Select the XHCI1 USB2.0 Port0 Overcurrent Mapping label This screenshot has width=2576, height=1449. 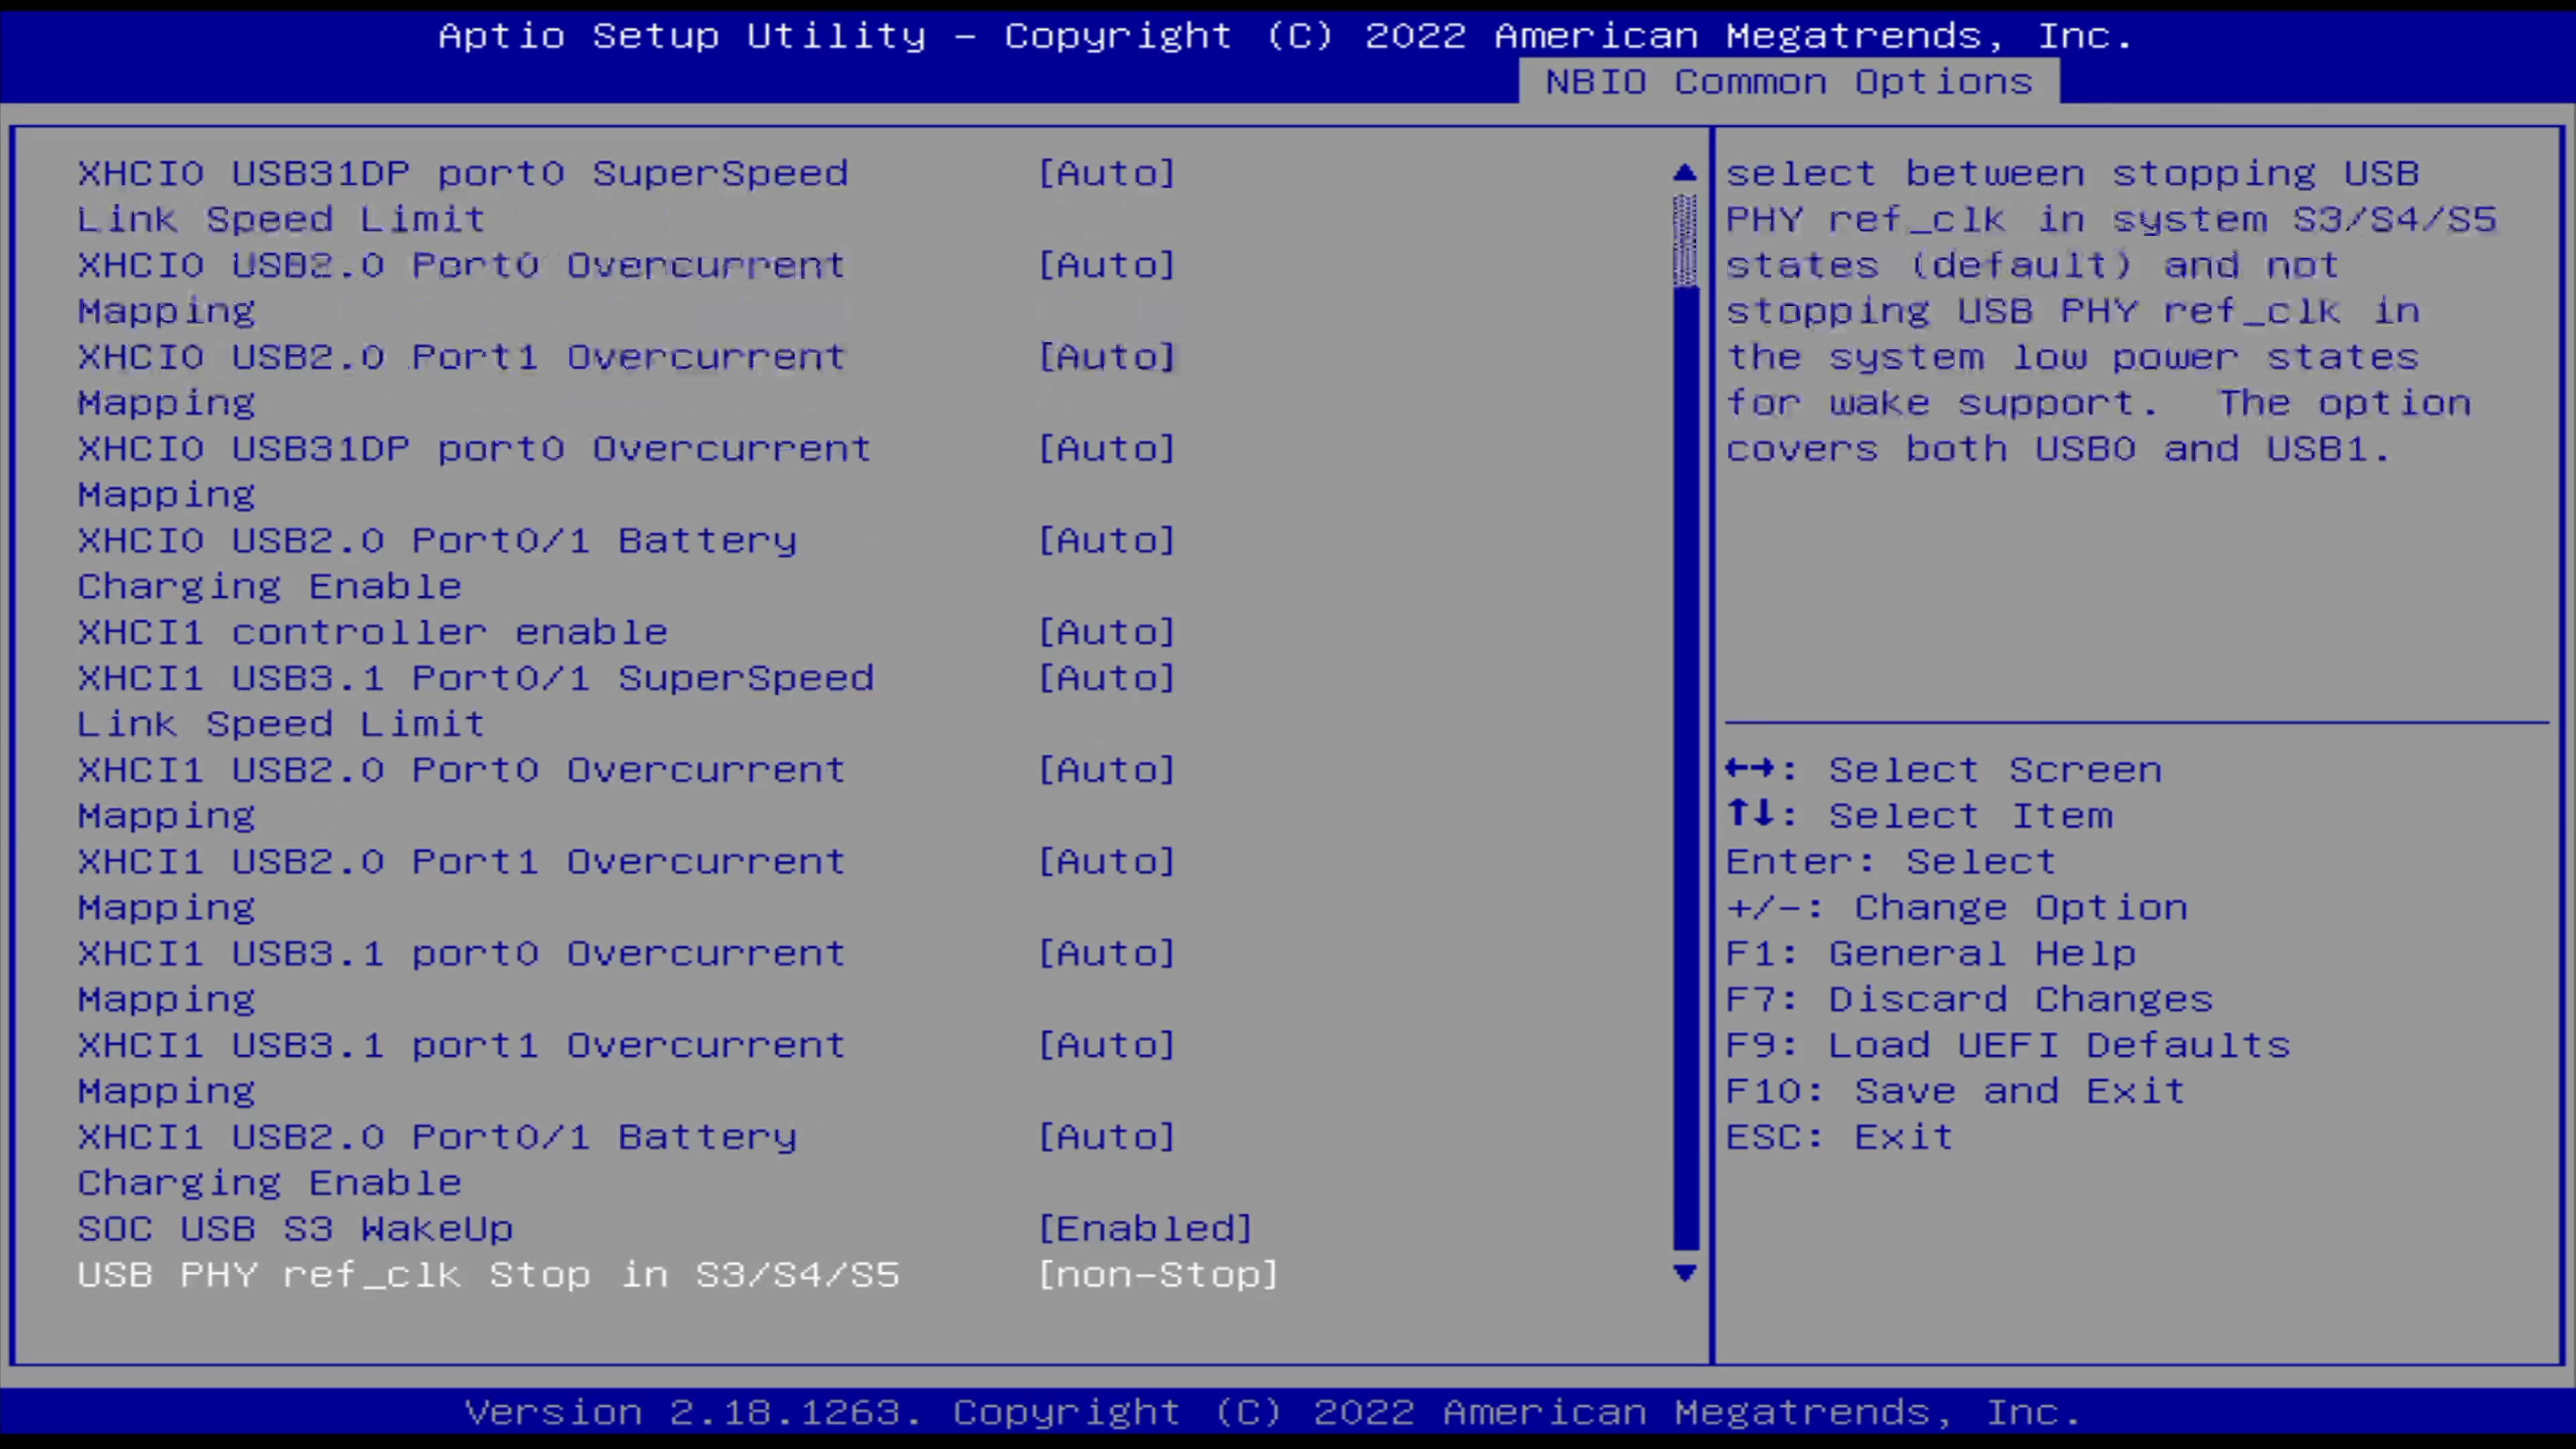pos(462,793)
